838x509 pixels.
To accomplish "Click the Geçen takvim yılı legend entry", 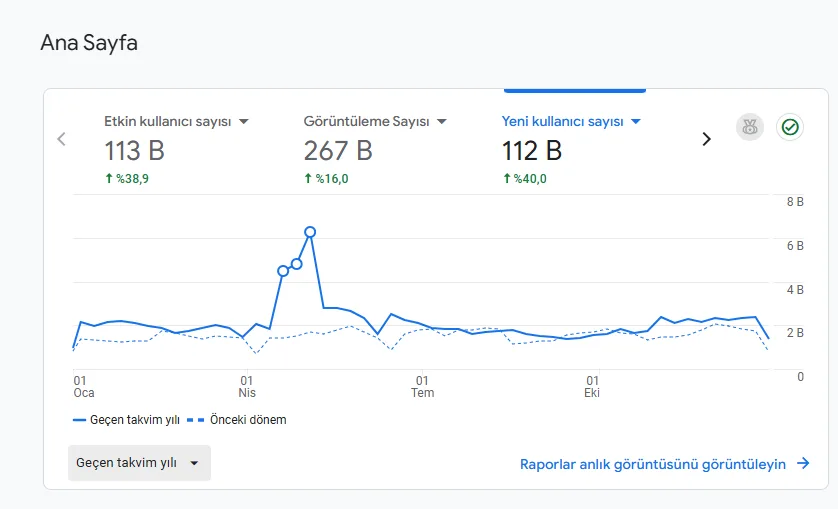I will (x=127, y=420).
